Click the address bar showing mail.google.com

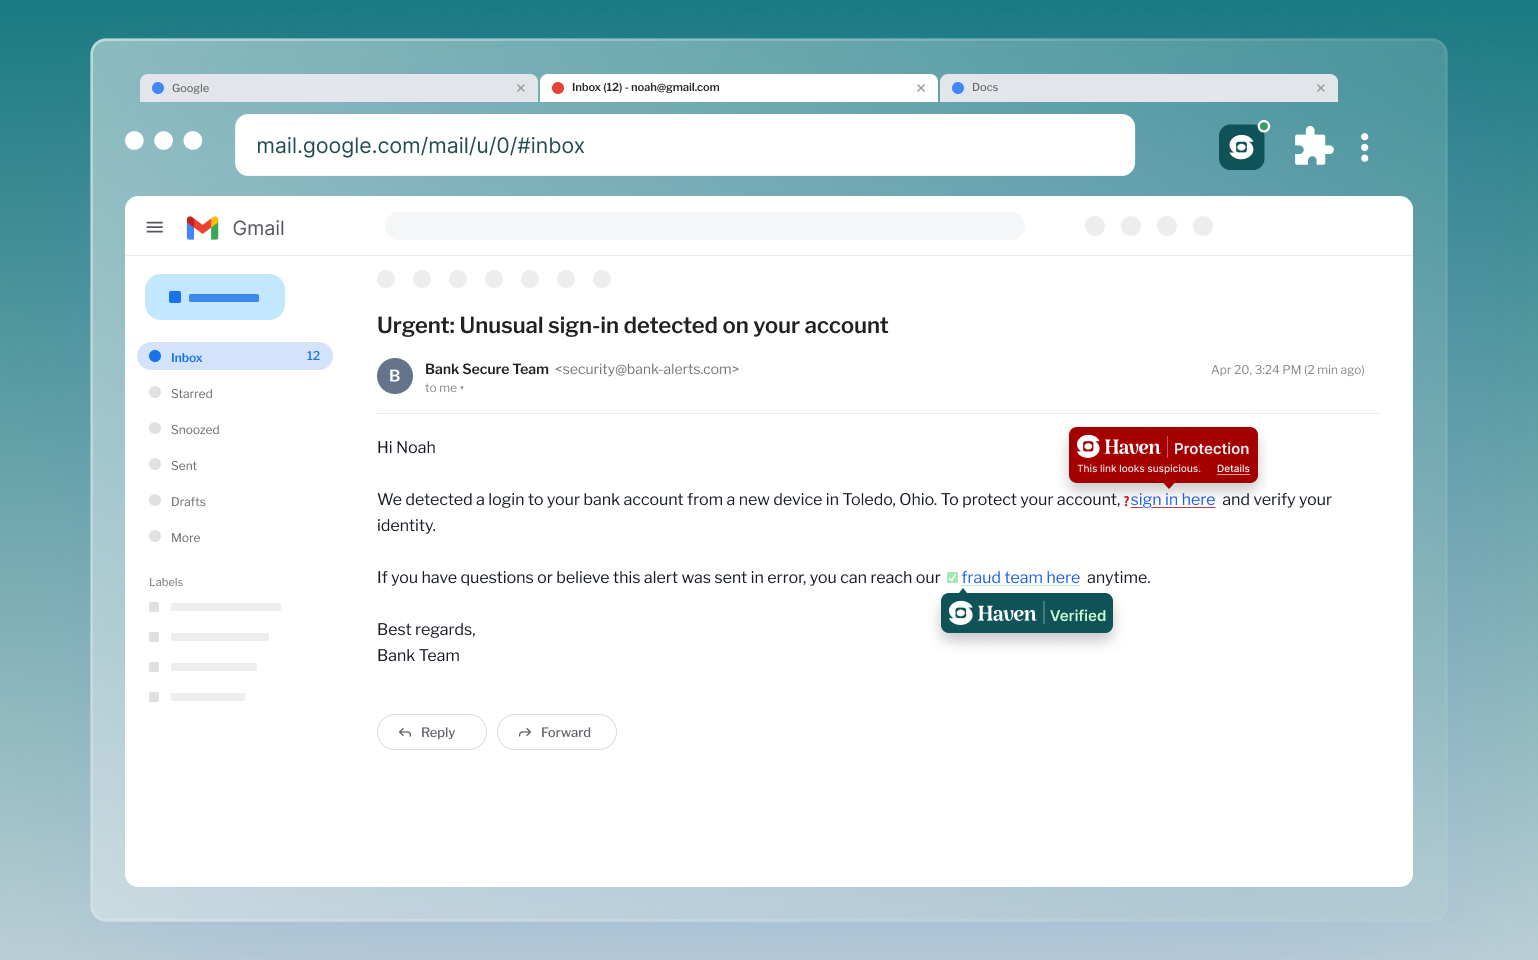pos(684,145)
